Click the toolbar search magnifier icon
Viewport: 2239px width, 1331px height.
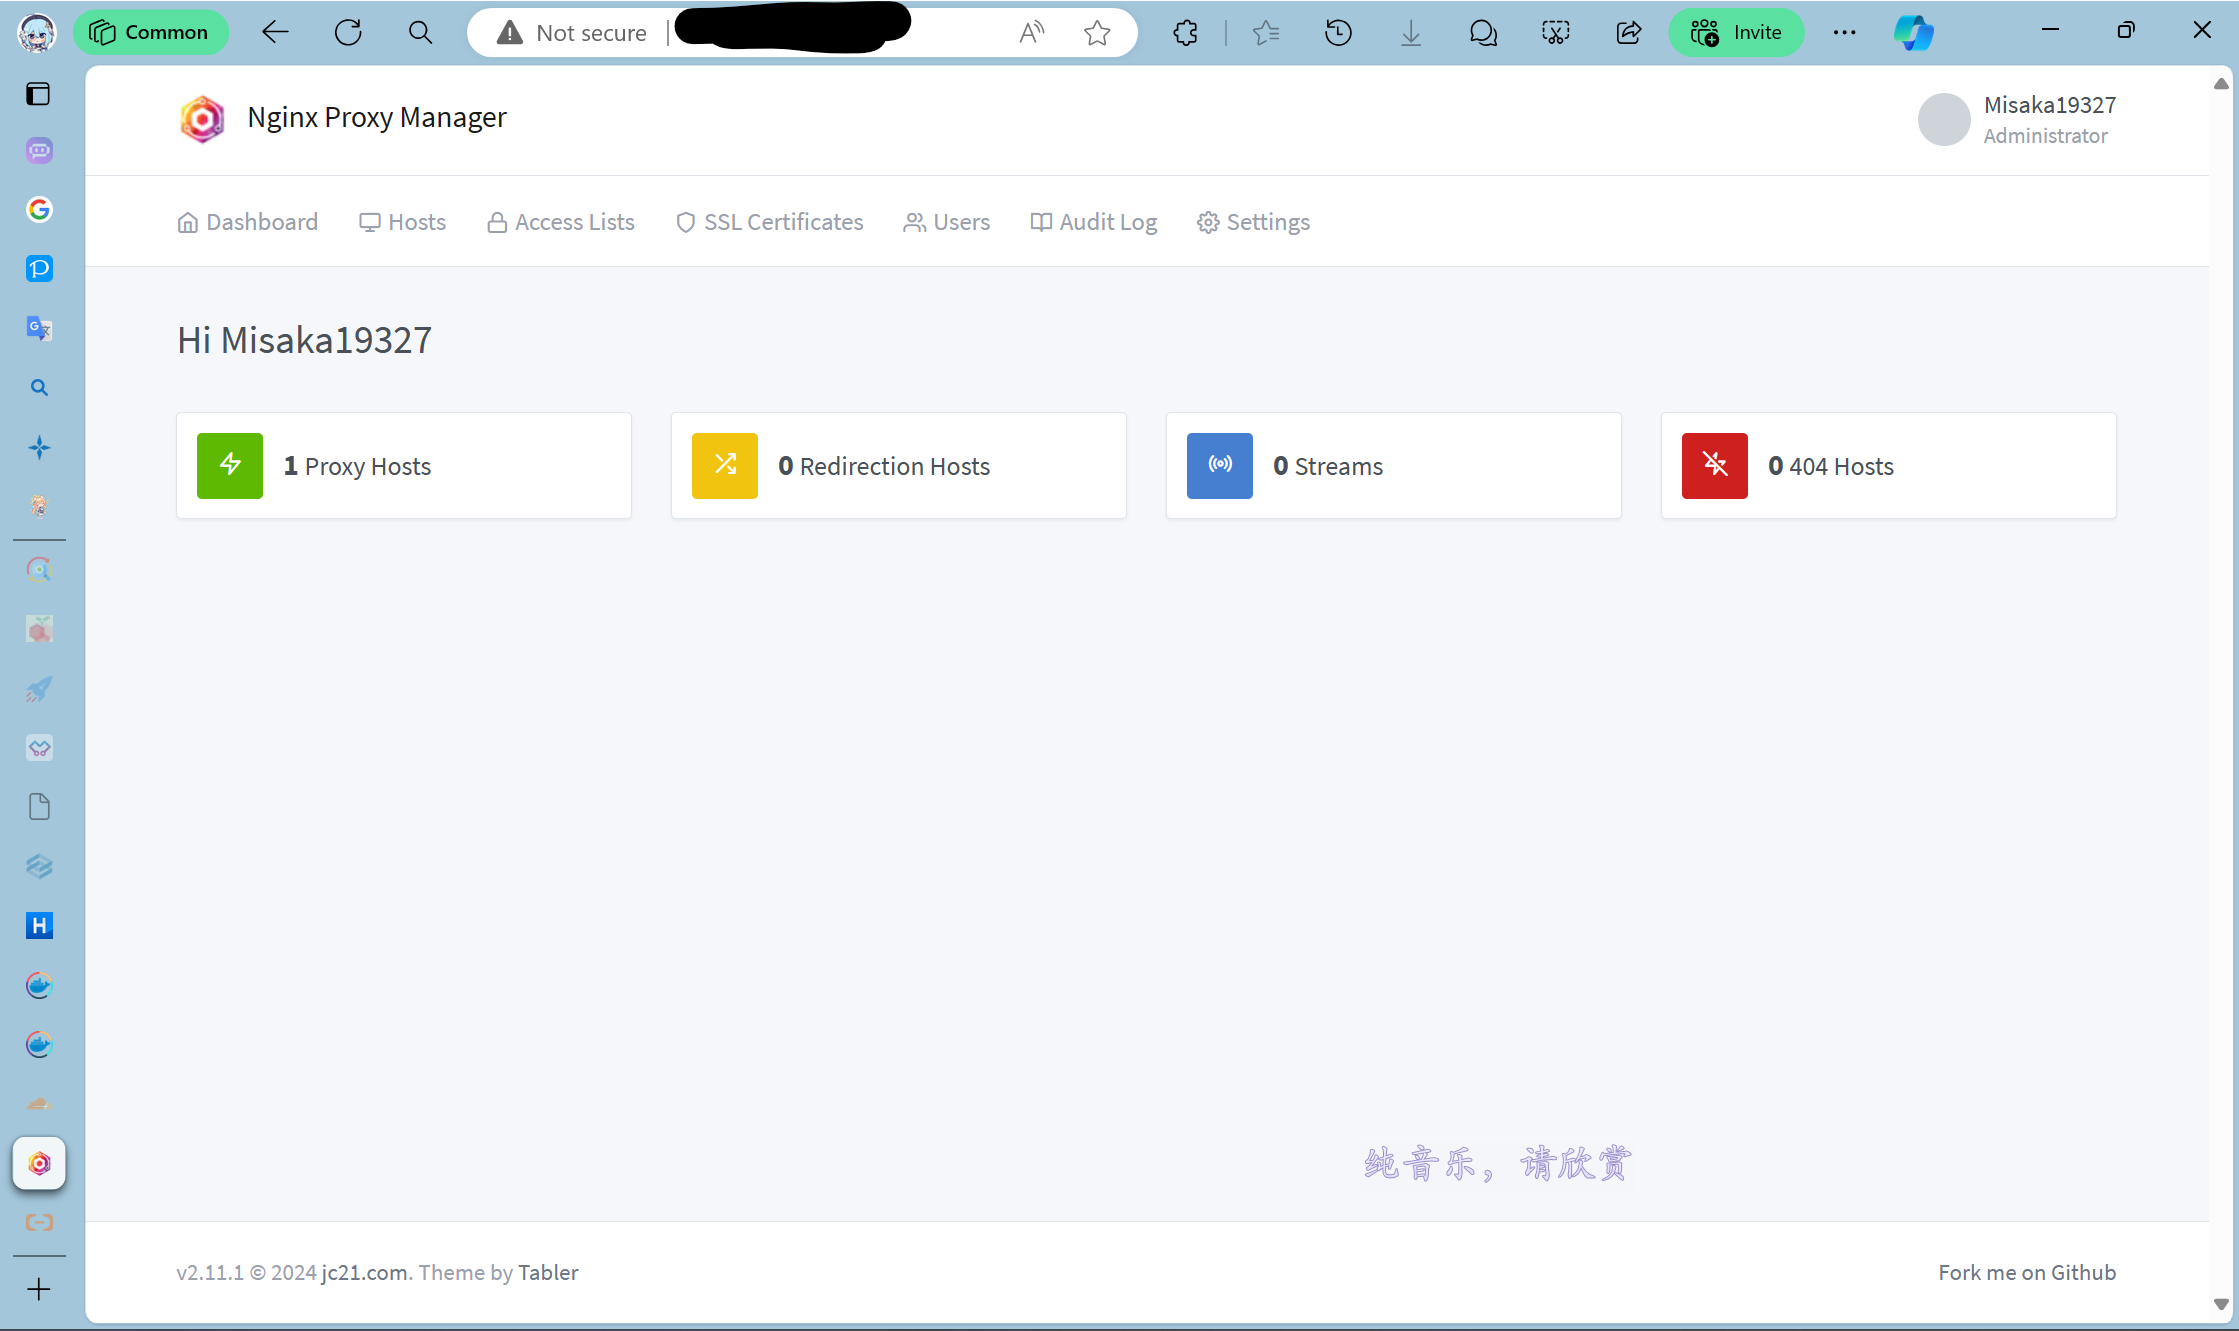pyautogui.click(x=421, y=33)
